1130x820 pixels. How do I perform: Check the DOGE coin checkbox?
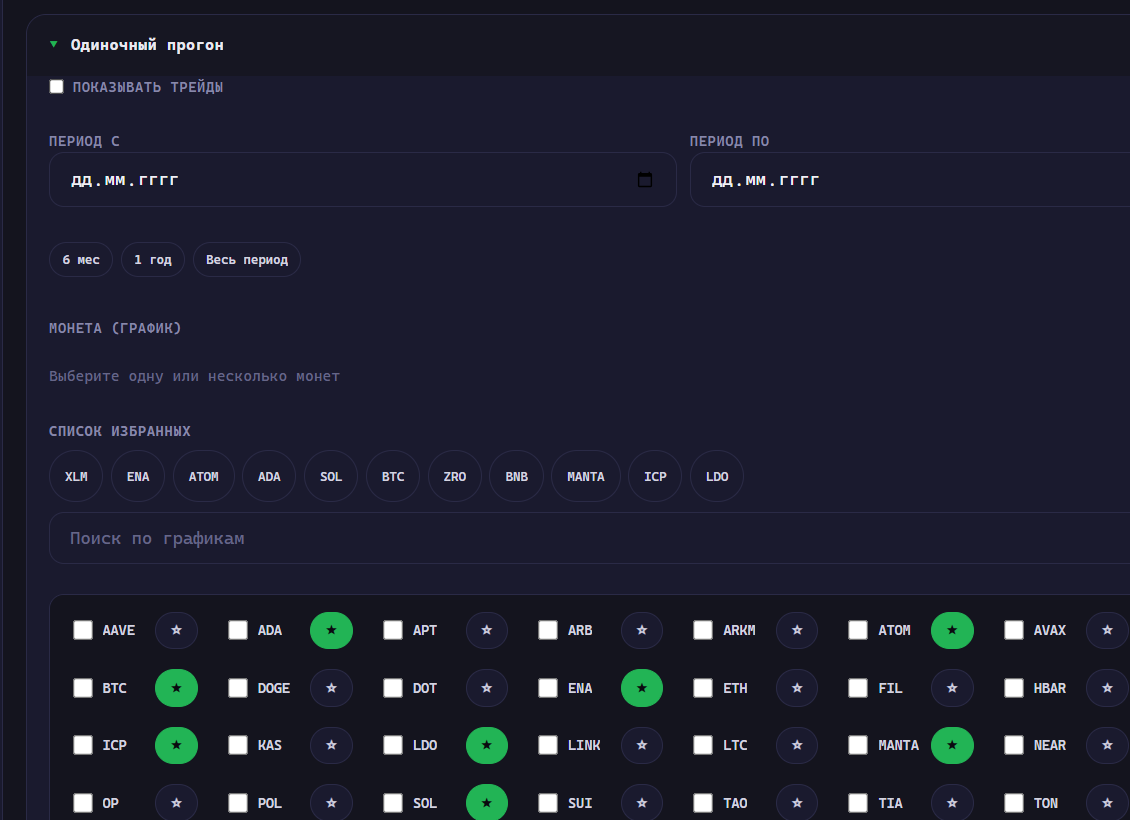click(238, 687)
